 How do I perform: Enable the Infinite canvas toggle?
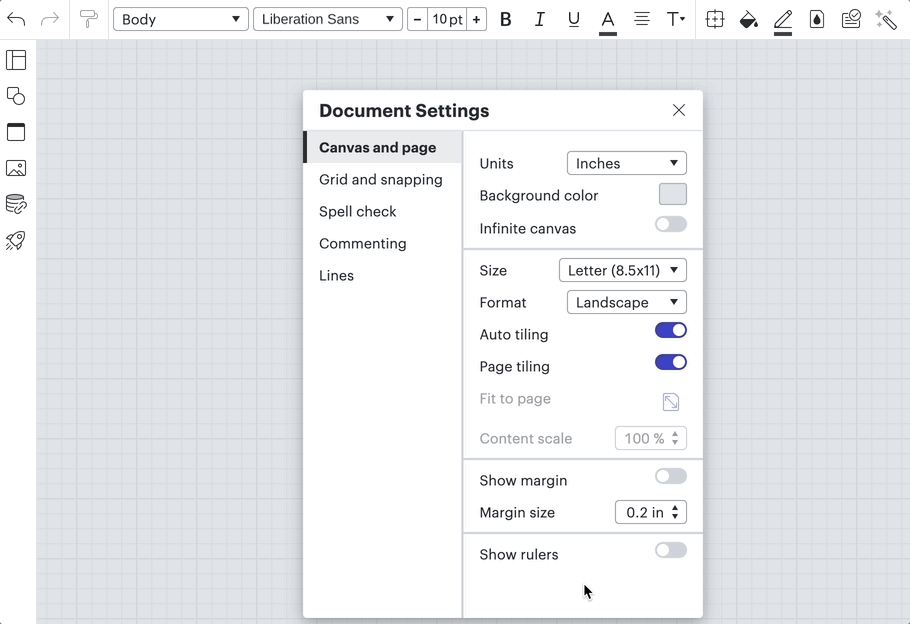click(671, 225)
